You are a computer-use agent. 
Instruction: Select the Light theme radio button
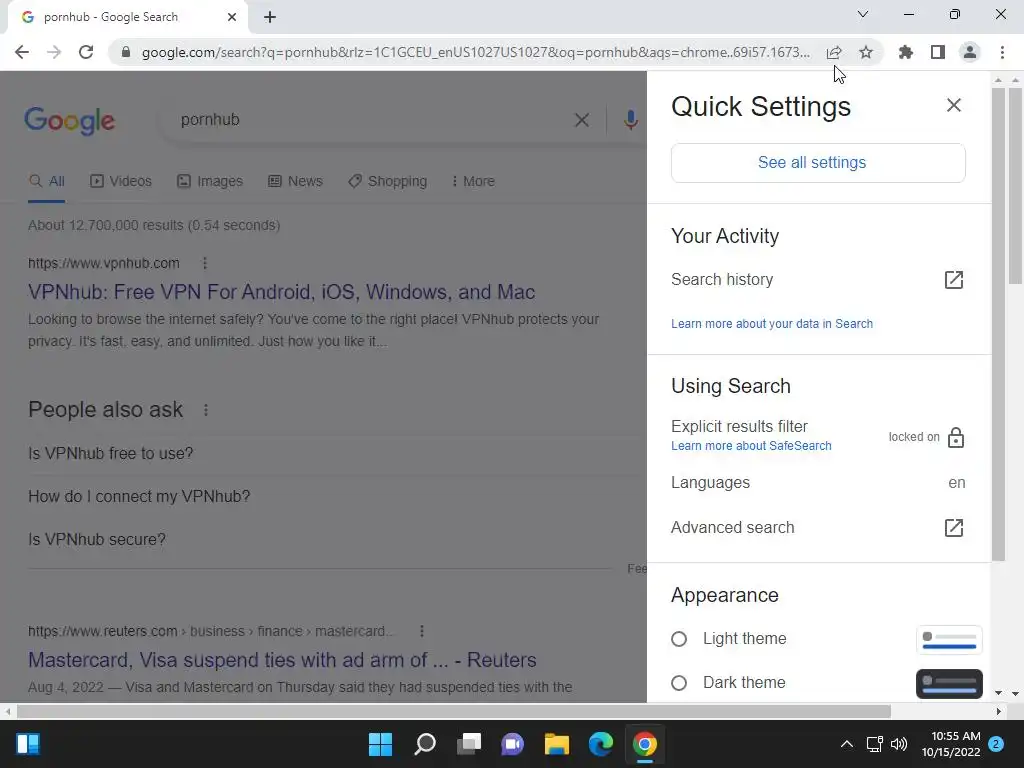pyautogui.click(x=679, y=639)
